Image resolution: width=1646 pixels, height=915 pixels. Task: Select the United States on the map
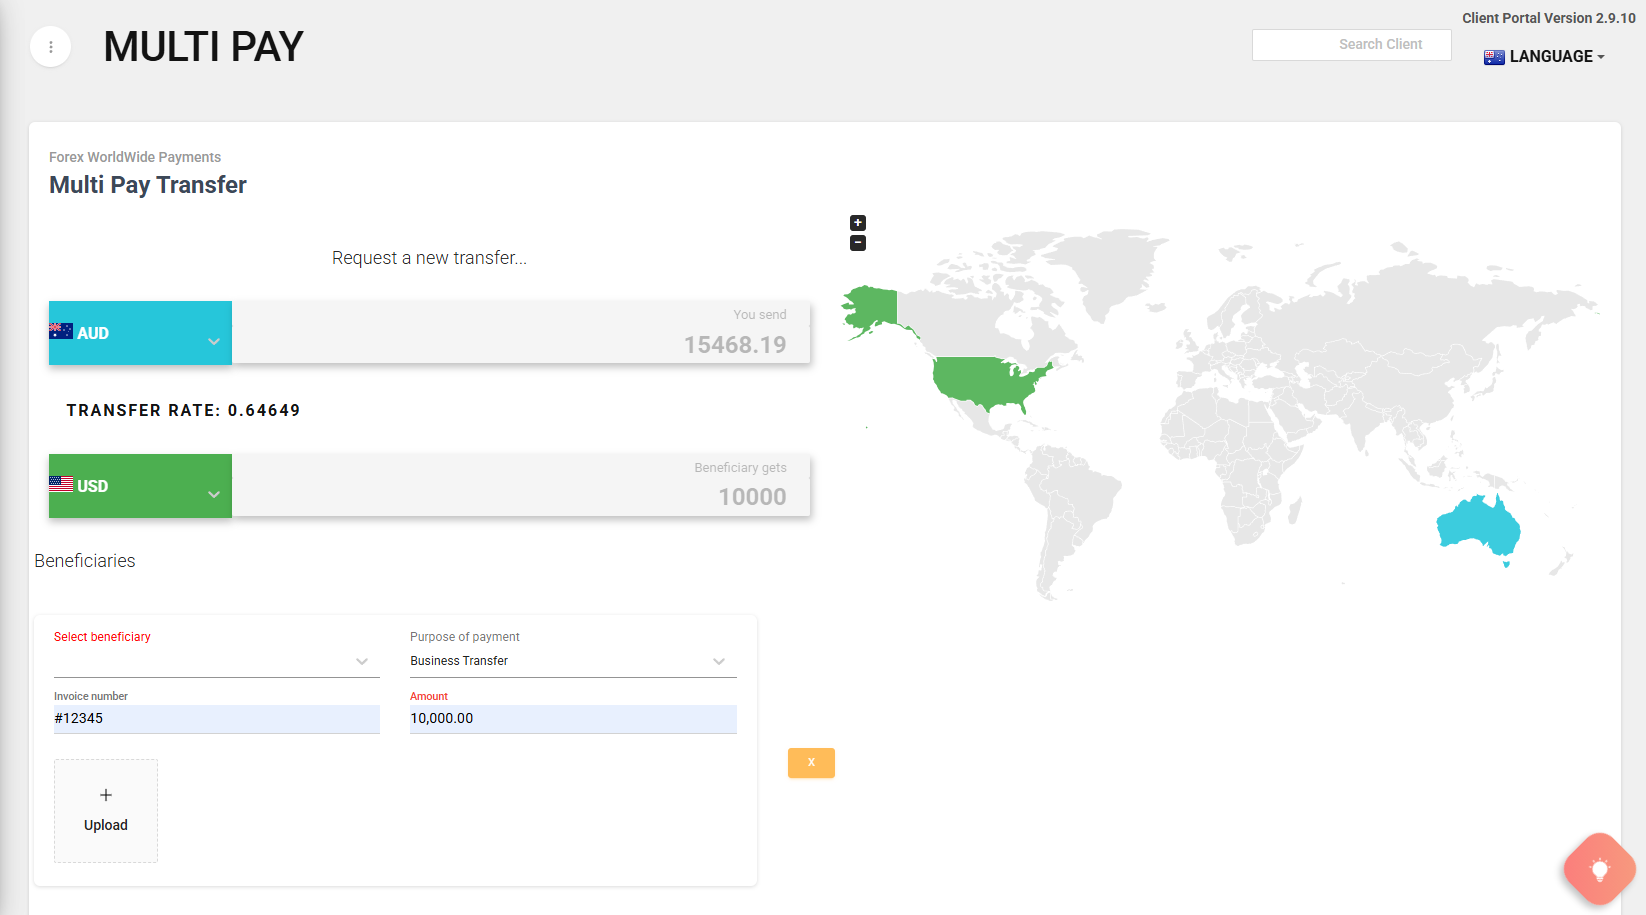click(x=985, y=381)
